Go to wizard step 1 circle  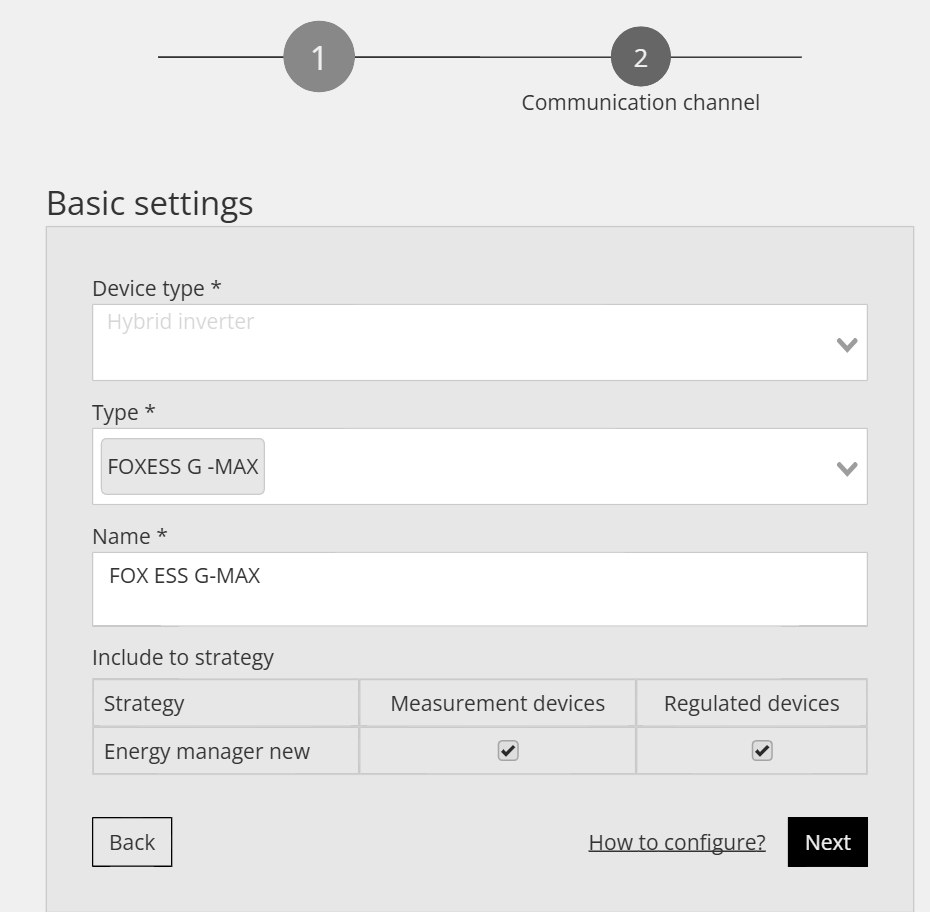tap(319, 57)
